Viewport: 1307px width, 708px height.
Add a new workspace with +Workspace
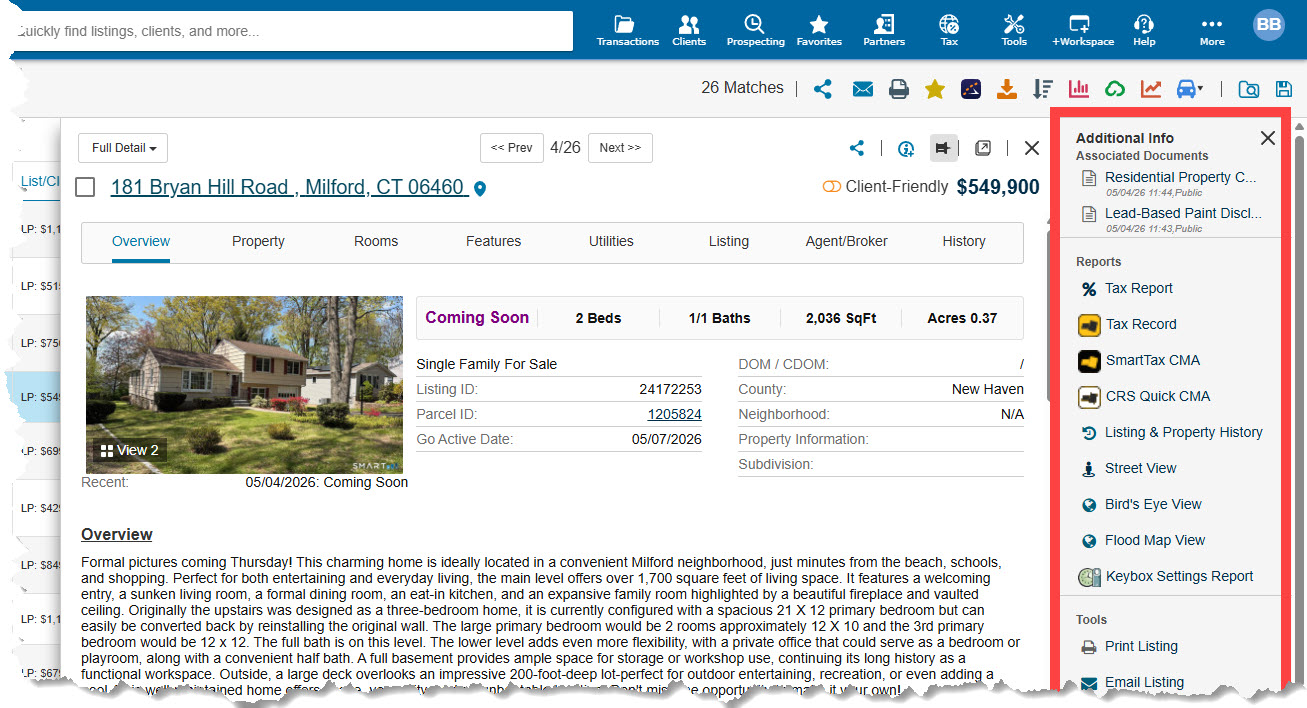(x=1082, y=30)
